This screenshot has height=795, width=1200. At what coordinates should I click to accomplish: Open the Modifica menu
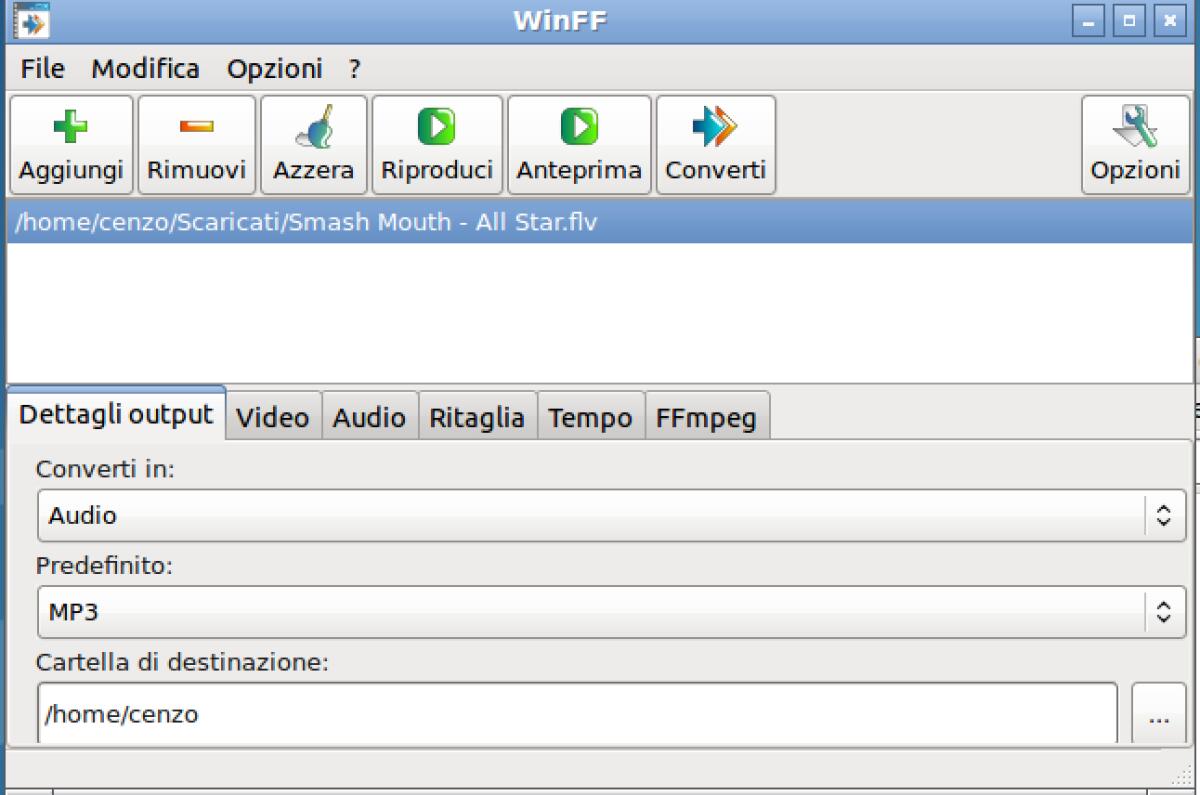[145, 68]
